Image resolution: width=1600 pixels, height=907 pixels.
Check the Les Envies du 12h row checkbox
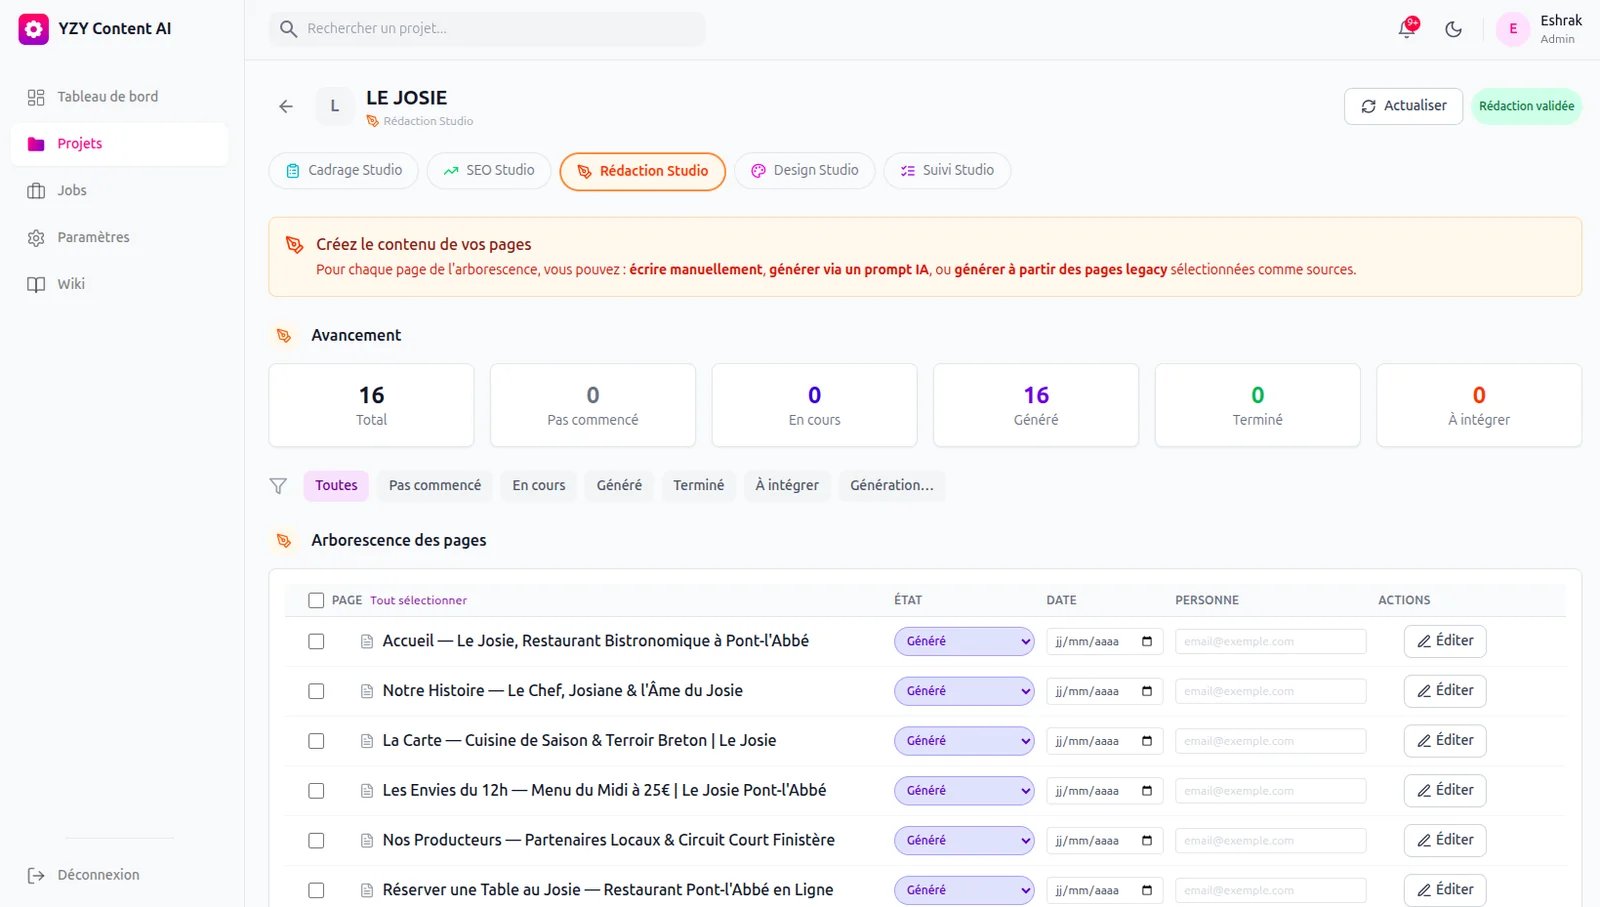coord(316,791)
